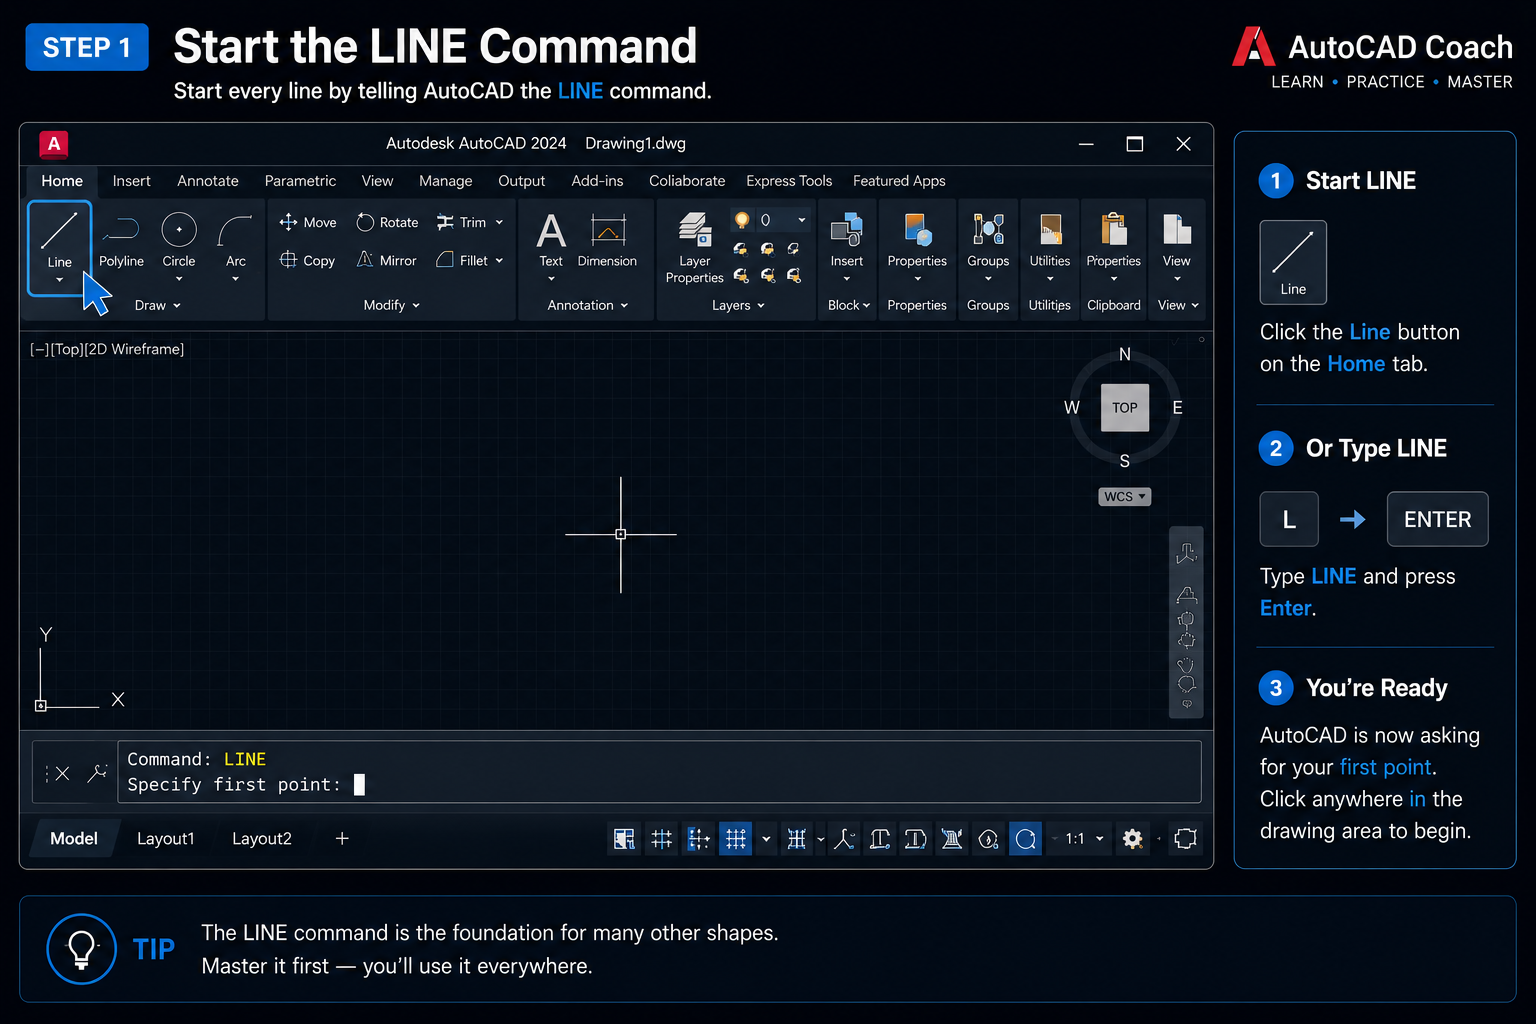1536x1024 pixels.
Task: Activate the Copy command
Action: [x=307, y=260]
